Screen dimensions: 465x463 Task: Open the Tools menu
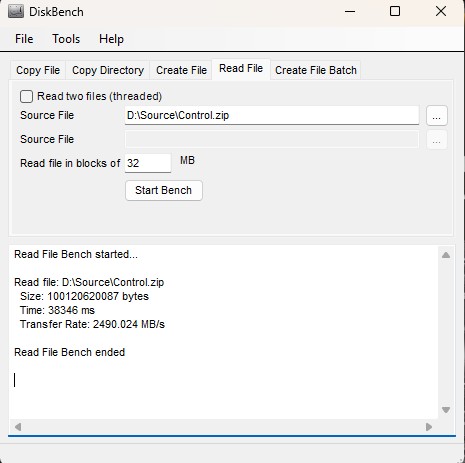66,39
